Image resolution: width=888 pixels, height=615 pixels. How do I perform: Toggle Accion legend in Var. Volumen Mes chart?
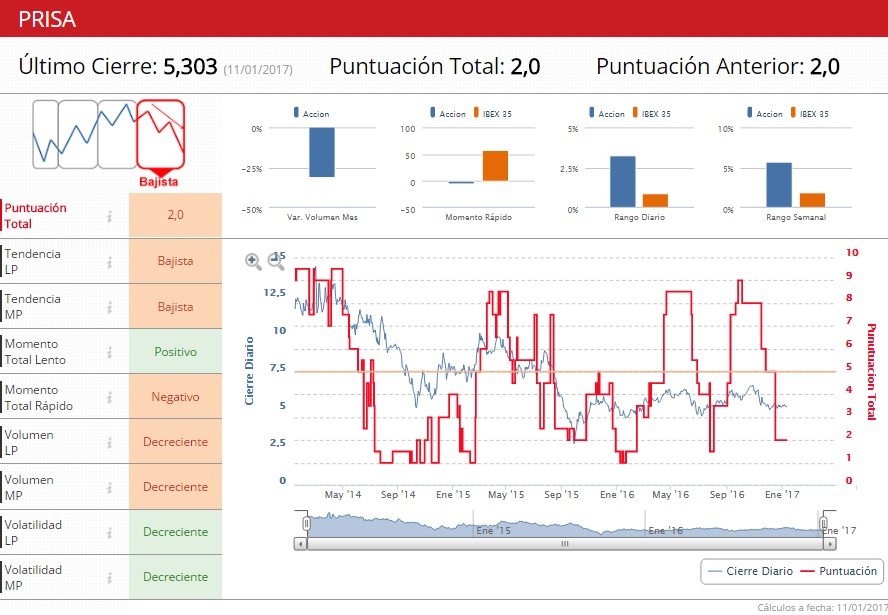tap(311, 113)
